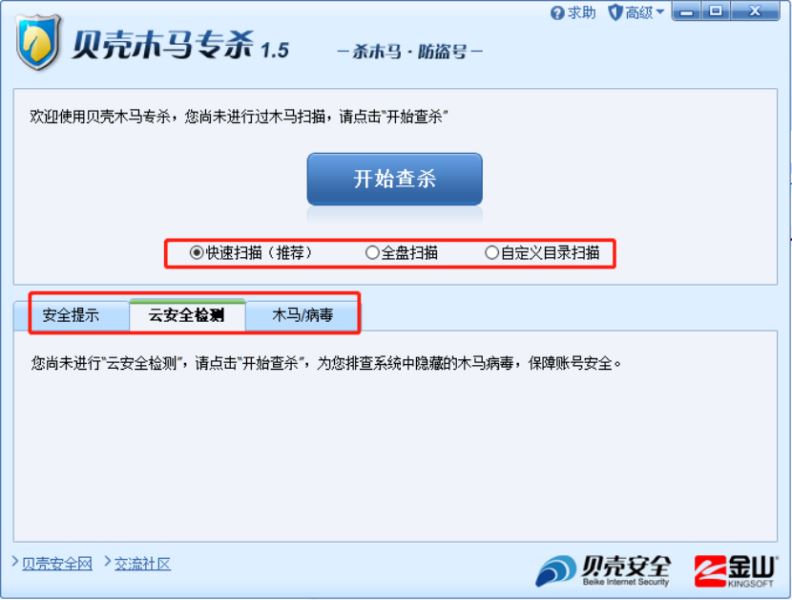Click the arrow icon before 交流社区
This screenshot has height=600, width=792.
pos(107,561)
